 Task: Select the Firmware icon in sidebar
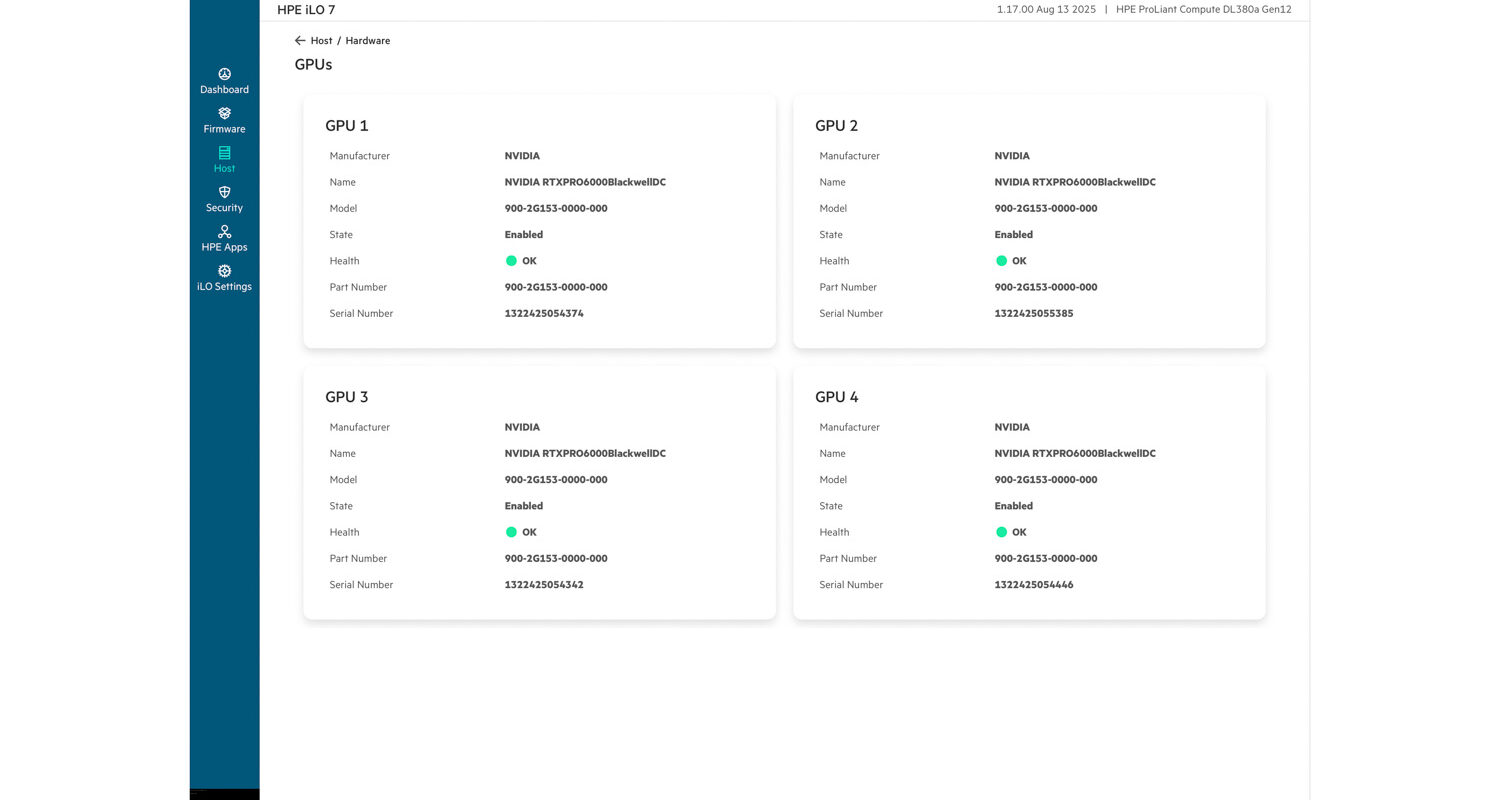(x=224, y=113)
